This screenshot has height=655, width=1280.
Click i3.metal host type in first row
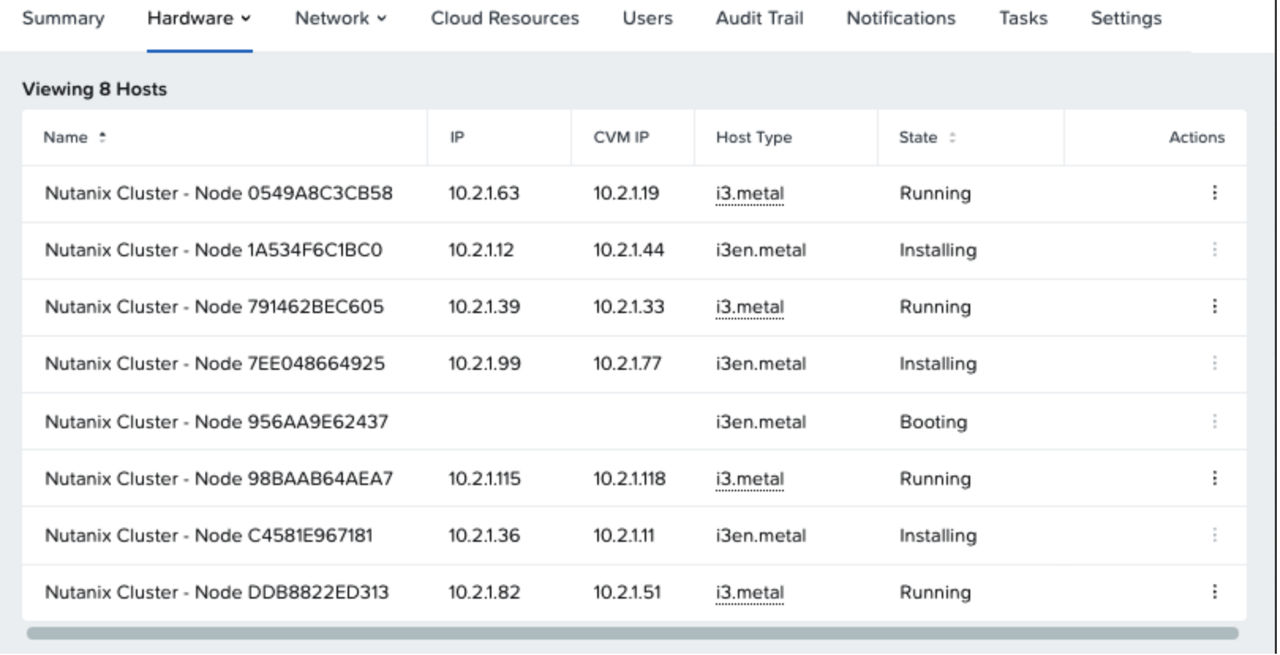click(749, 193)
